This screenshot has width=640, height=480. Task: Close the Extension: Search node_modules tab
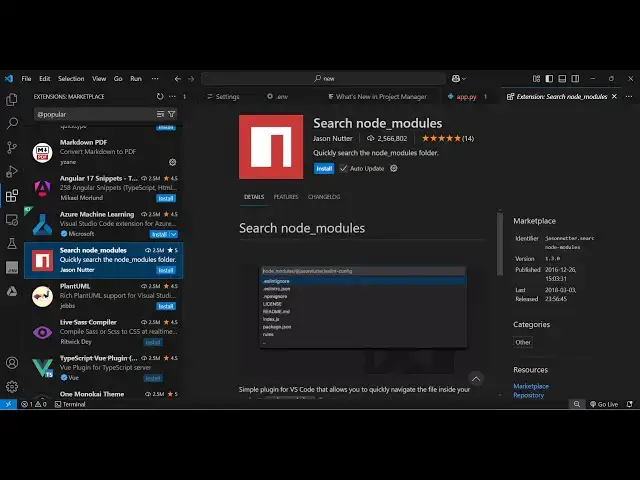coord(614,96)
